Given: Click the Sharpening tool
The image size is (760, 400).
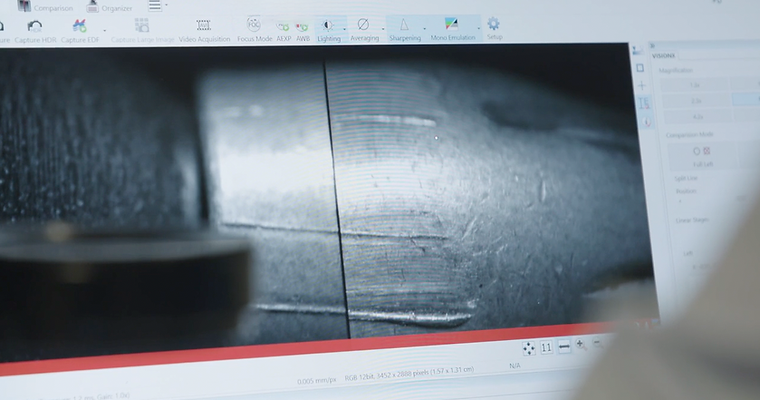Looking at the screenshot, I should (405, 30).
